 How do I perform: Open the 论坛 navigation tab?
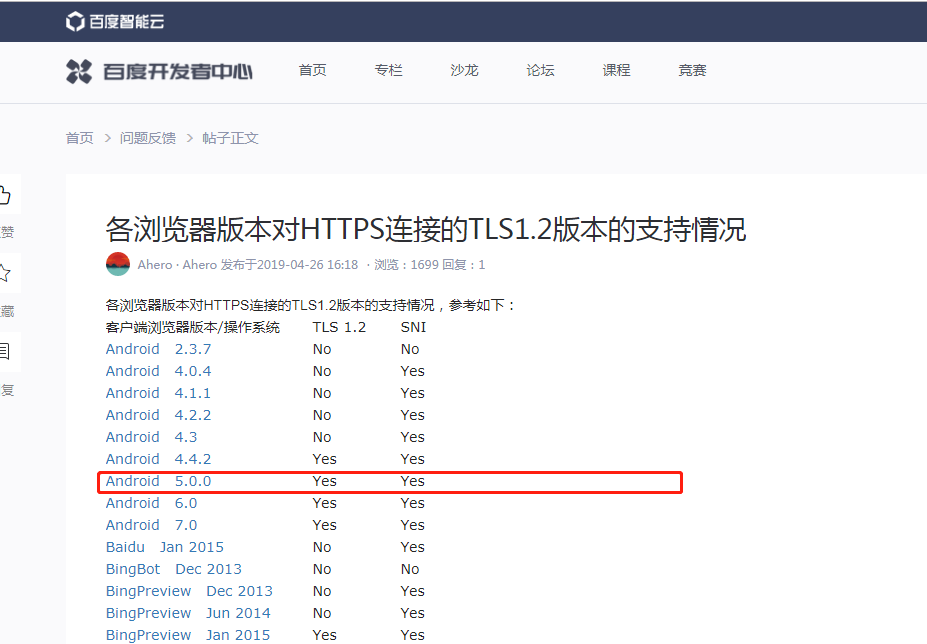(540, 70)
